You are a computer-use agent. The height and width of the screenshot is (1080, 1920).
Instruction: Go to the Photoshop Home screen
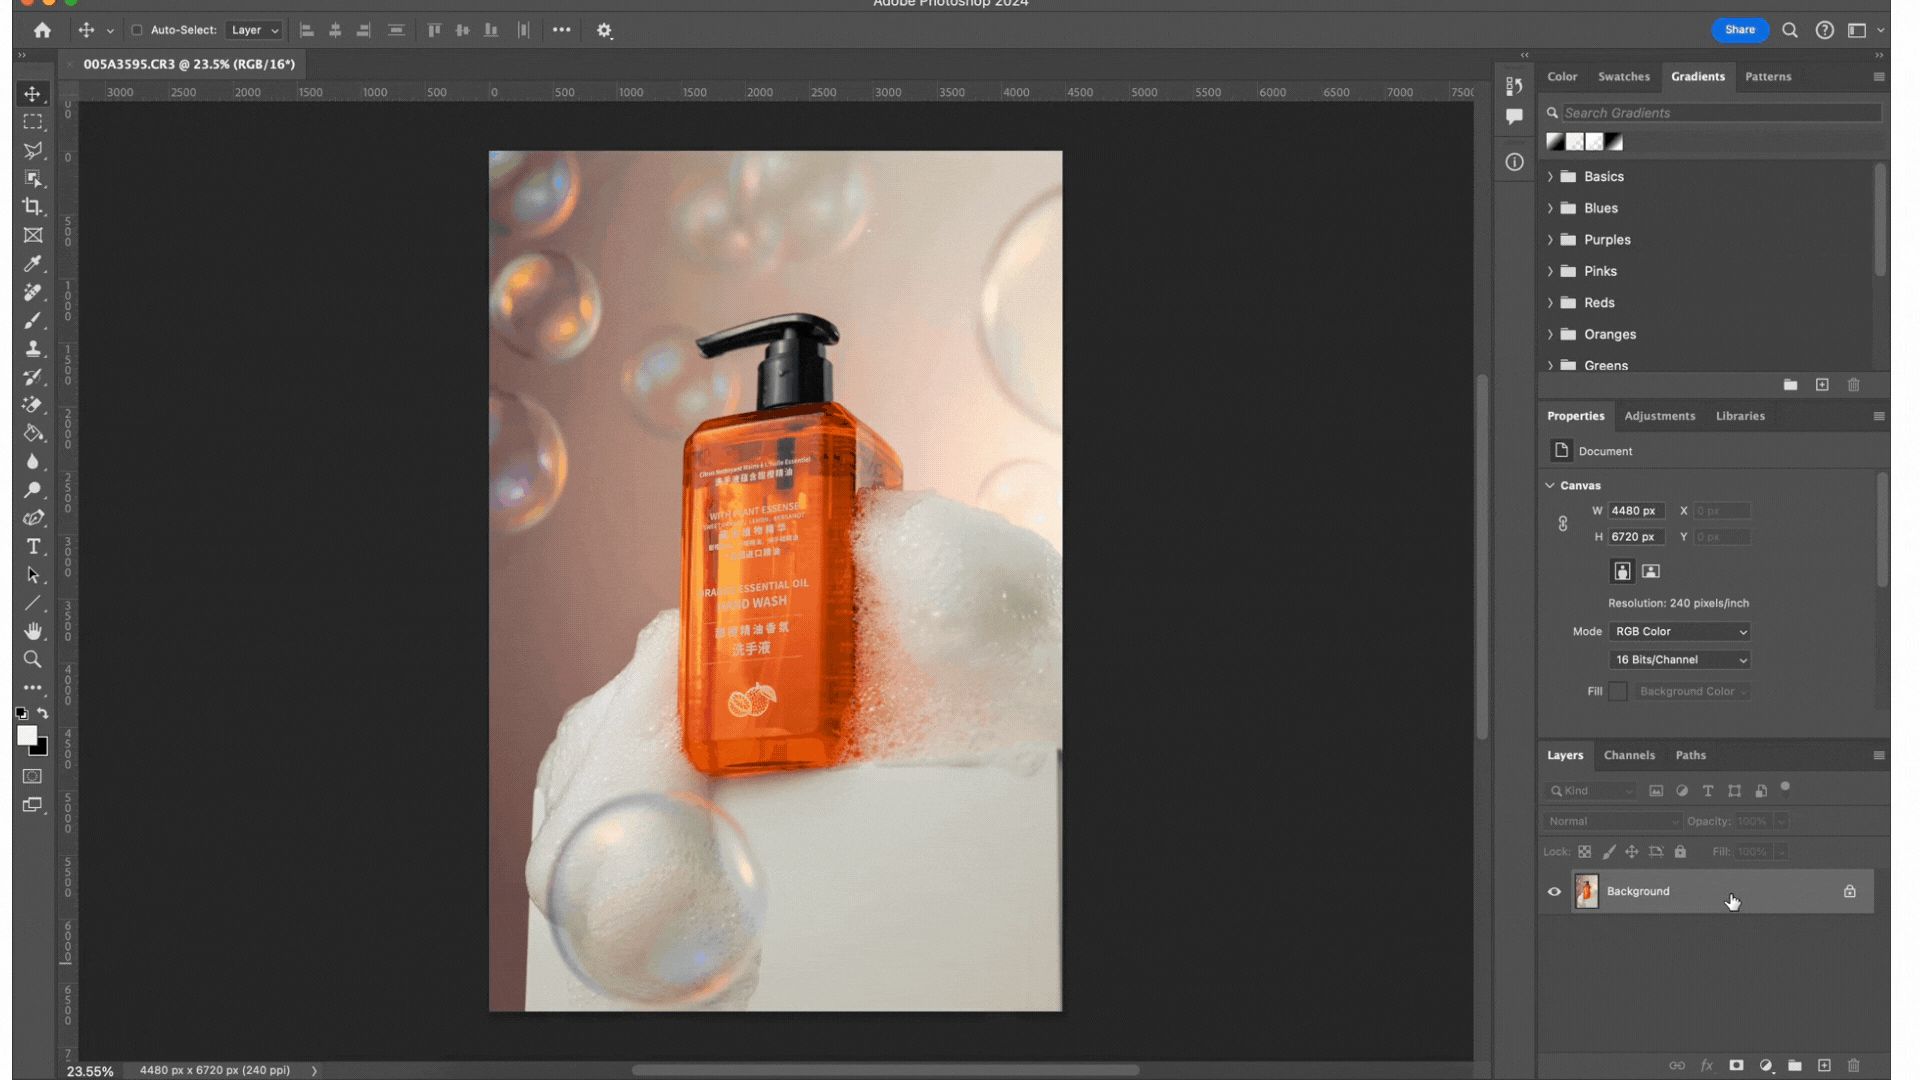tap(42, 30)
